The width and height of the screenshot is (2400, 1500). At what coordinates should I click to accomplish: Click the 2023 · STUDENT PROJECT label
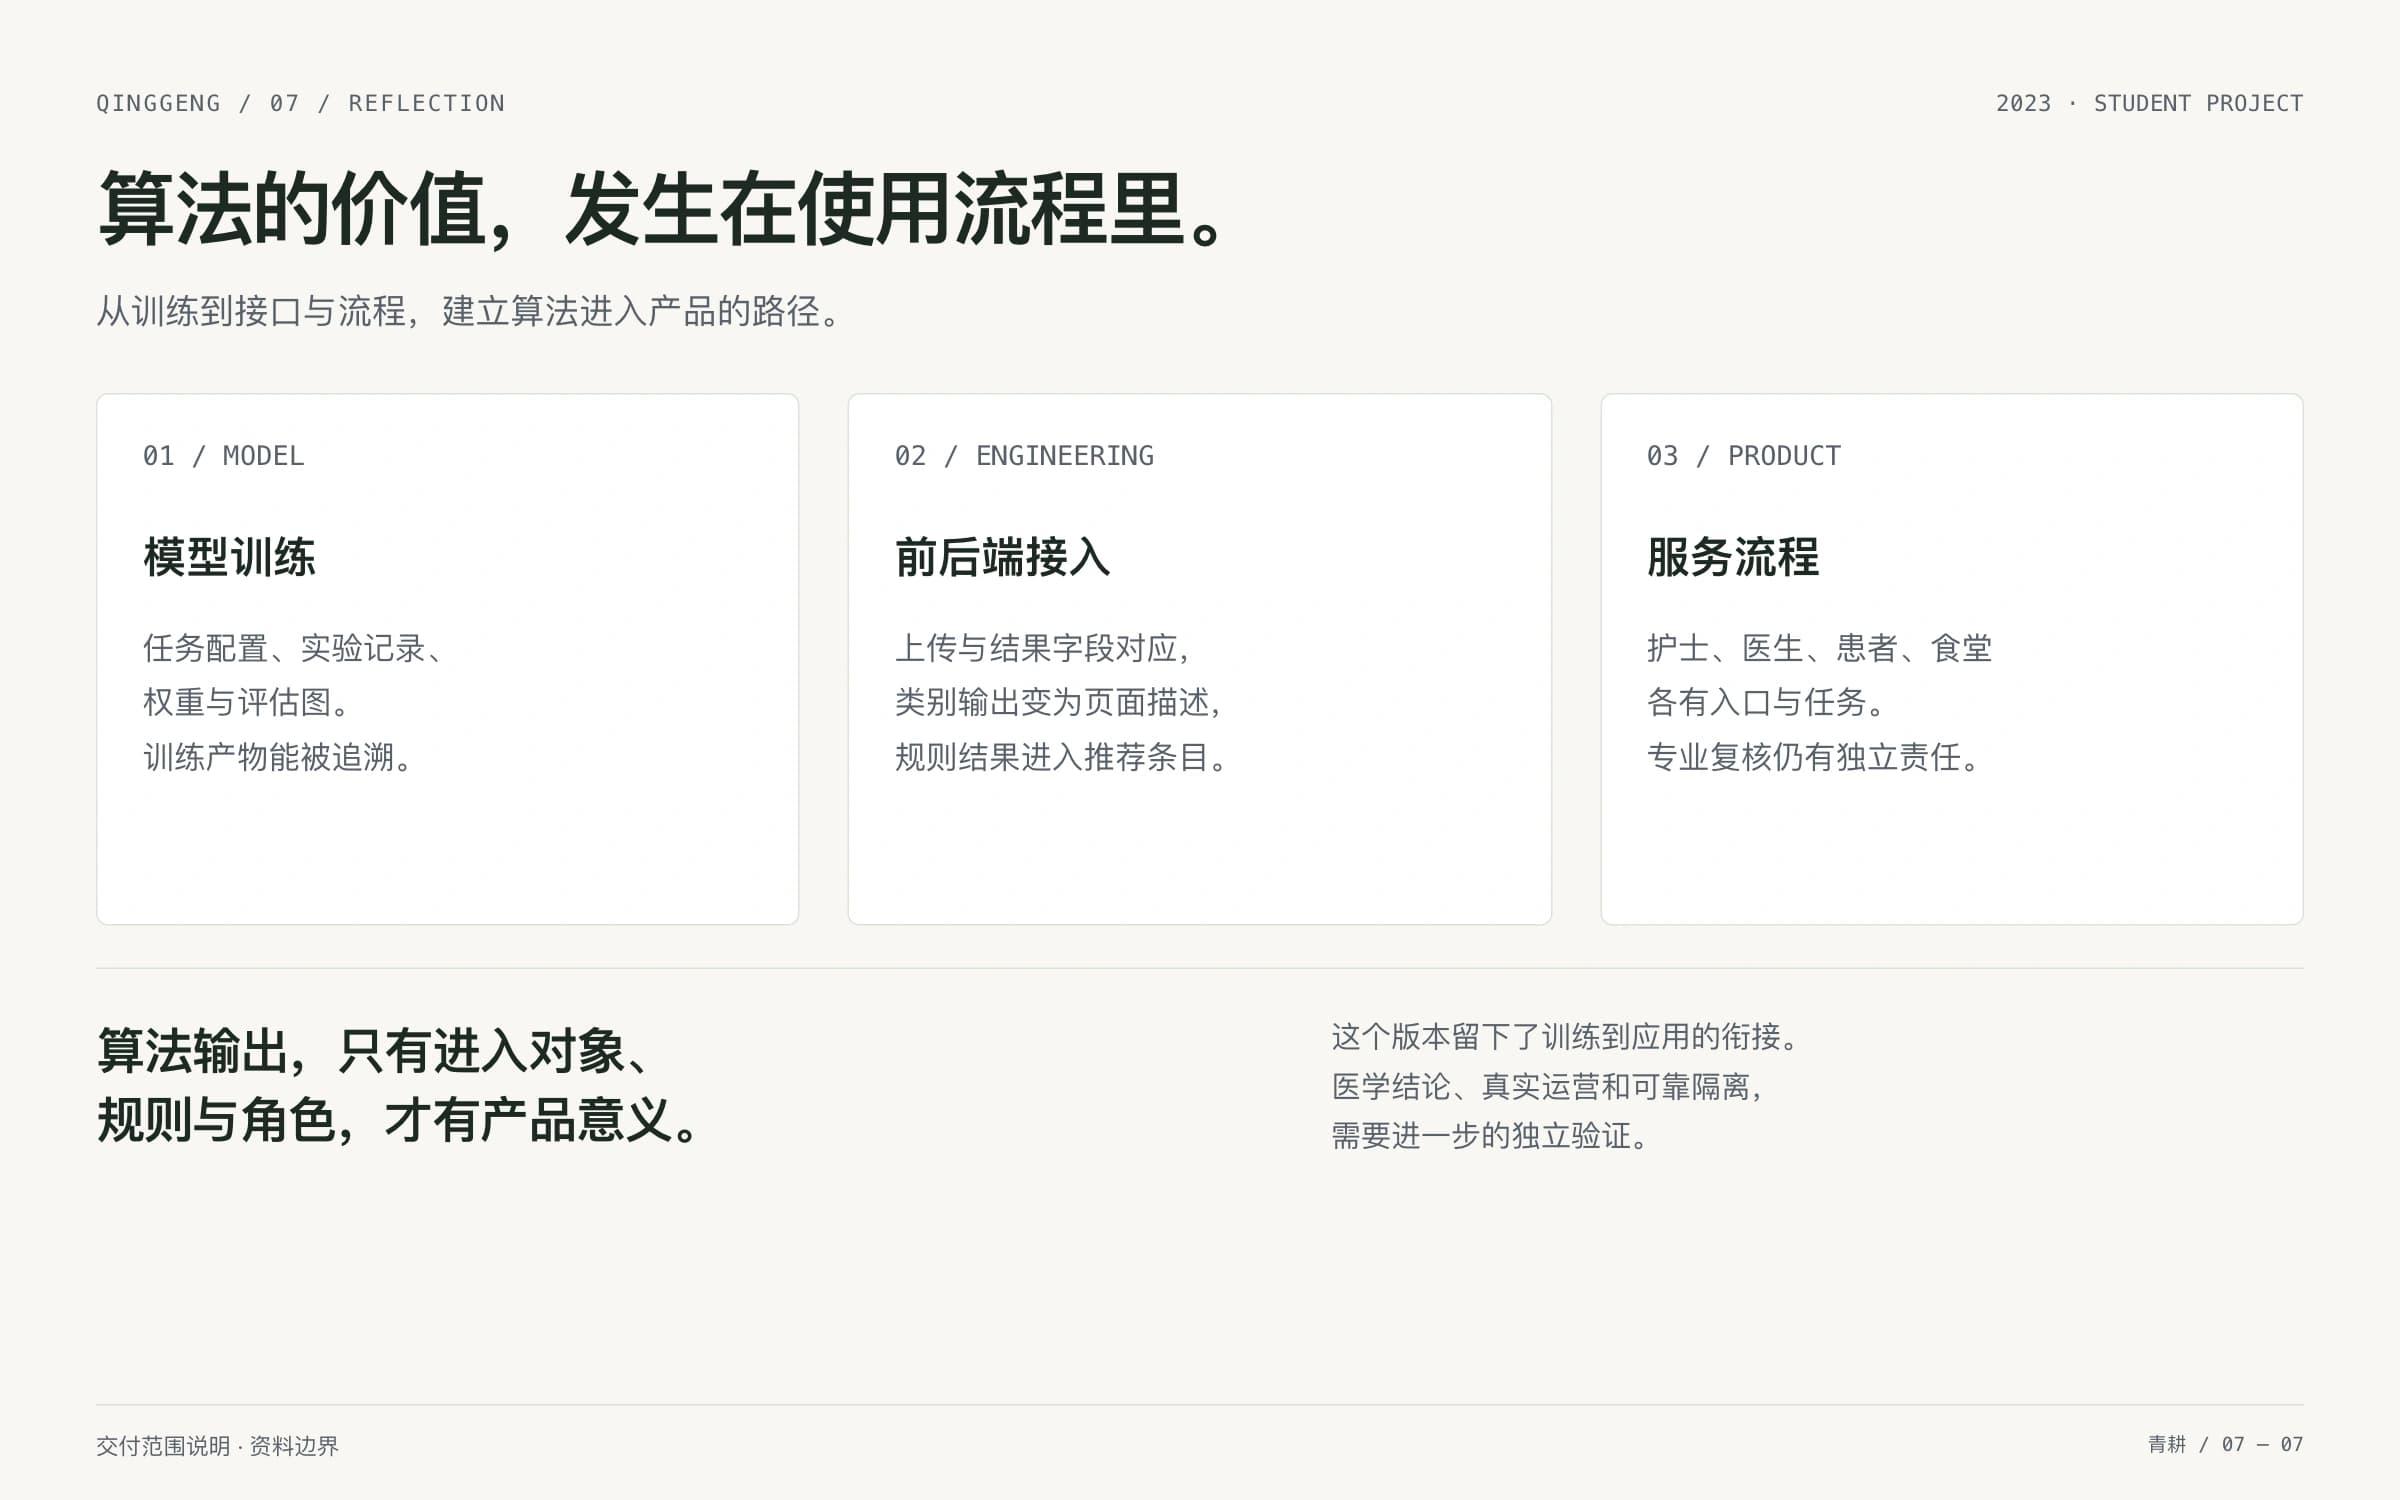click(x=2149, y=103)
